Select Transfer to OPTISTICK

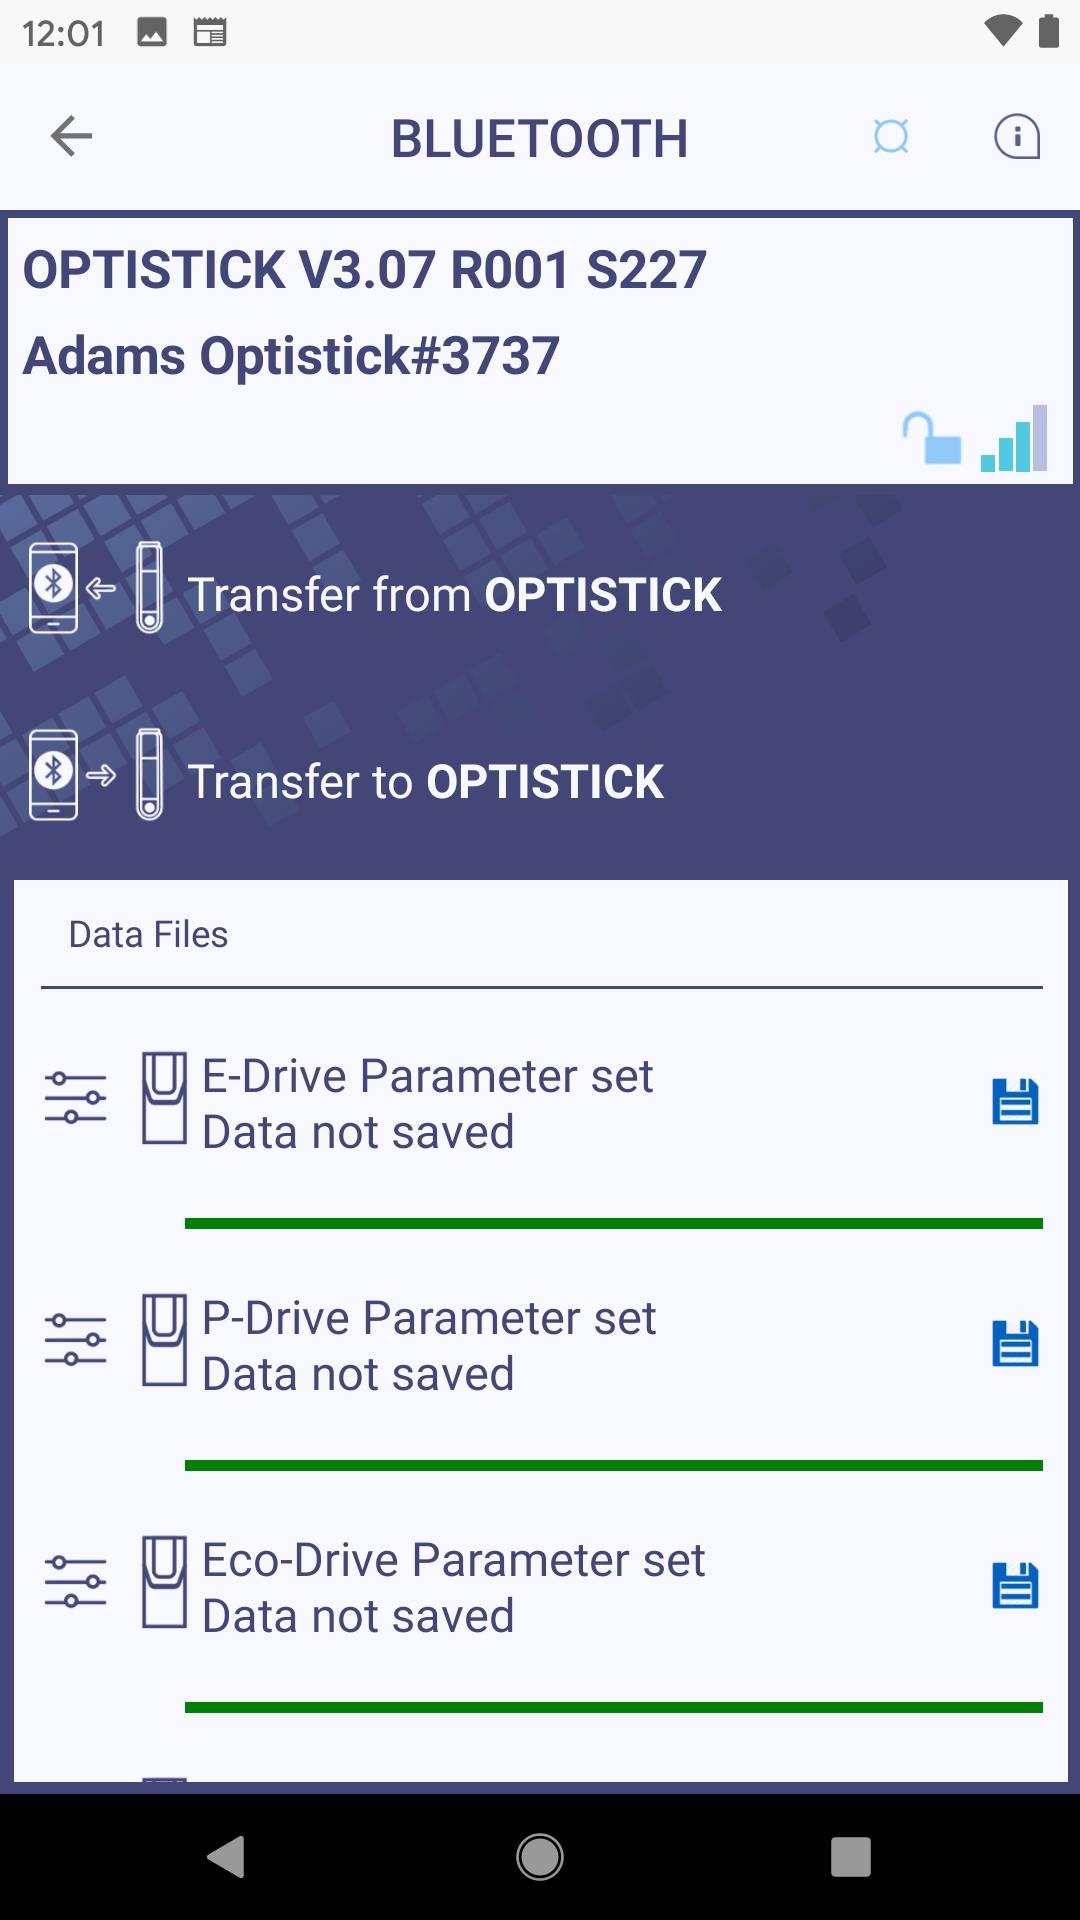coord(425,782)
